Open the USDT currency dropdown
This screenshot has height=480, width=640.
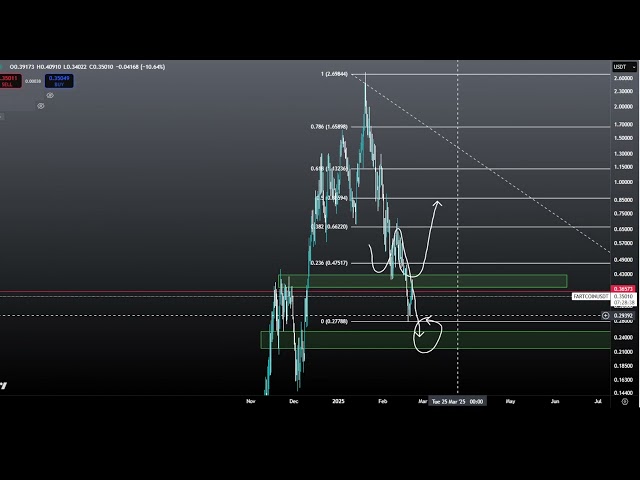point(621,67)
